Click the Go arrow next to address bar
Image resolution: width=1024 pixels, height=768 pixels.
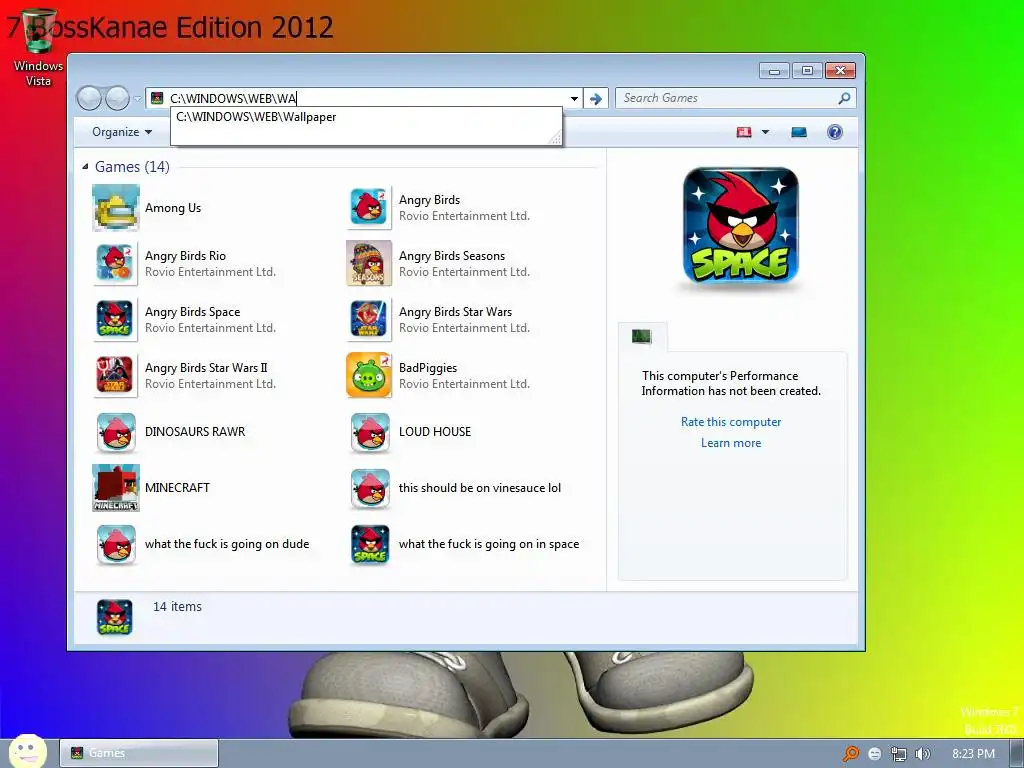click(596, 99)
